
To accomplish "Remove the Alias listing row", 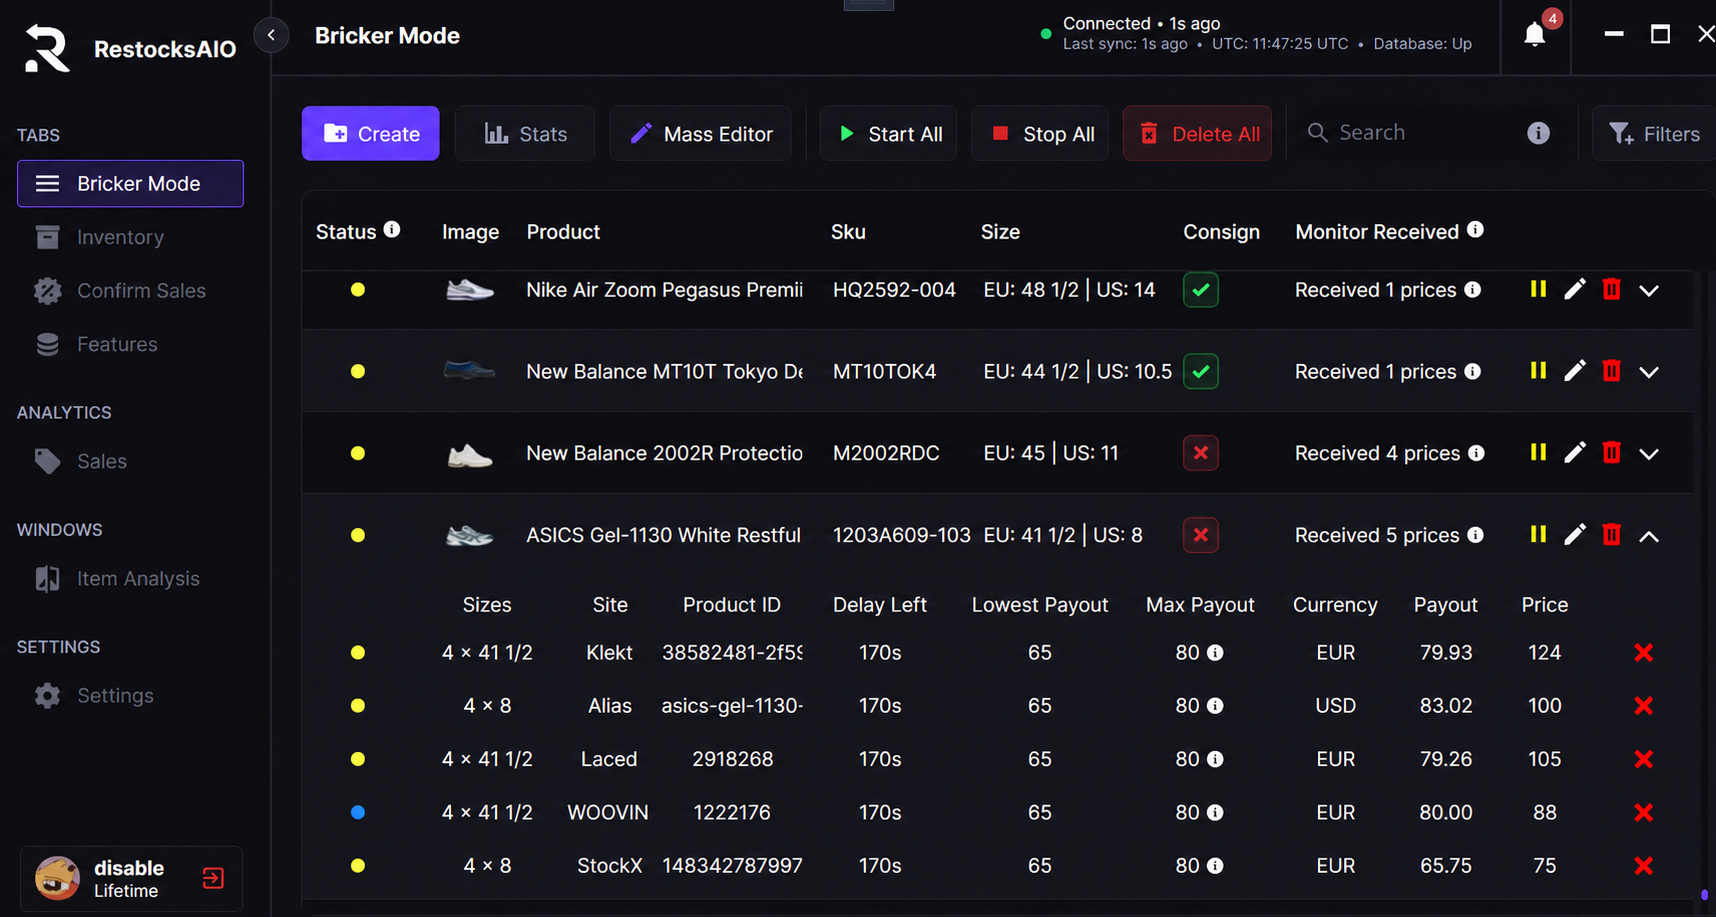I will point(1643,706).
